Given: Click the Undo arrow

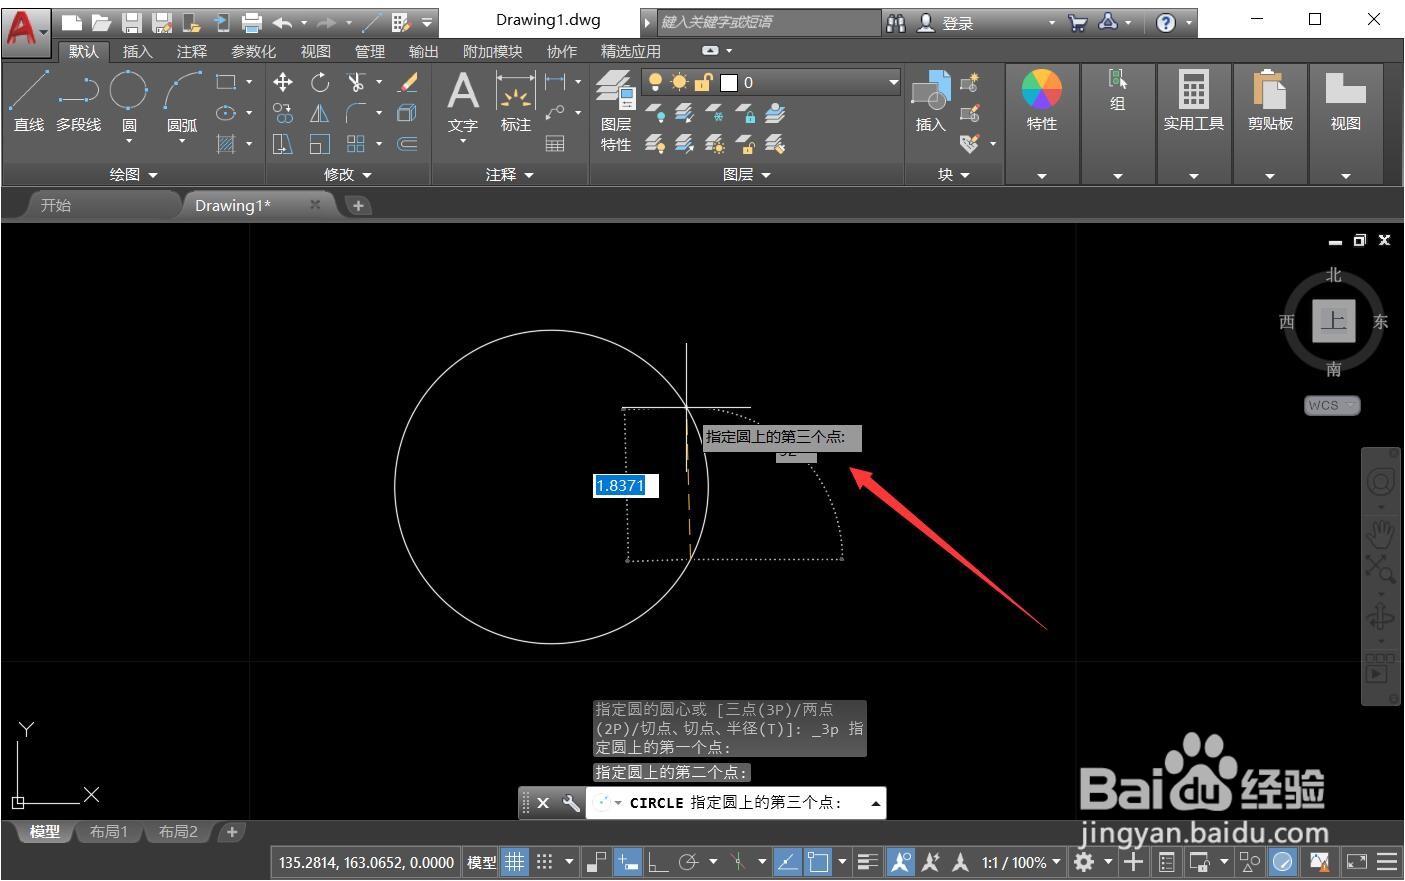Looking at the screenshot, I should pyautogui.click(x=283, y=22).
